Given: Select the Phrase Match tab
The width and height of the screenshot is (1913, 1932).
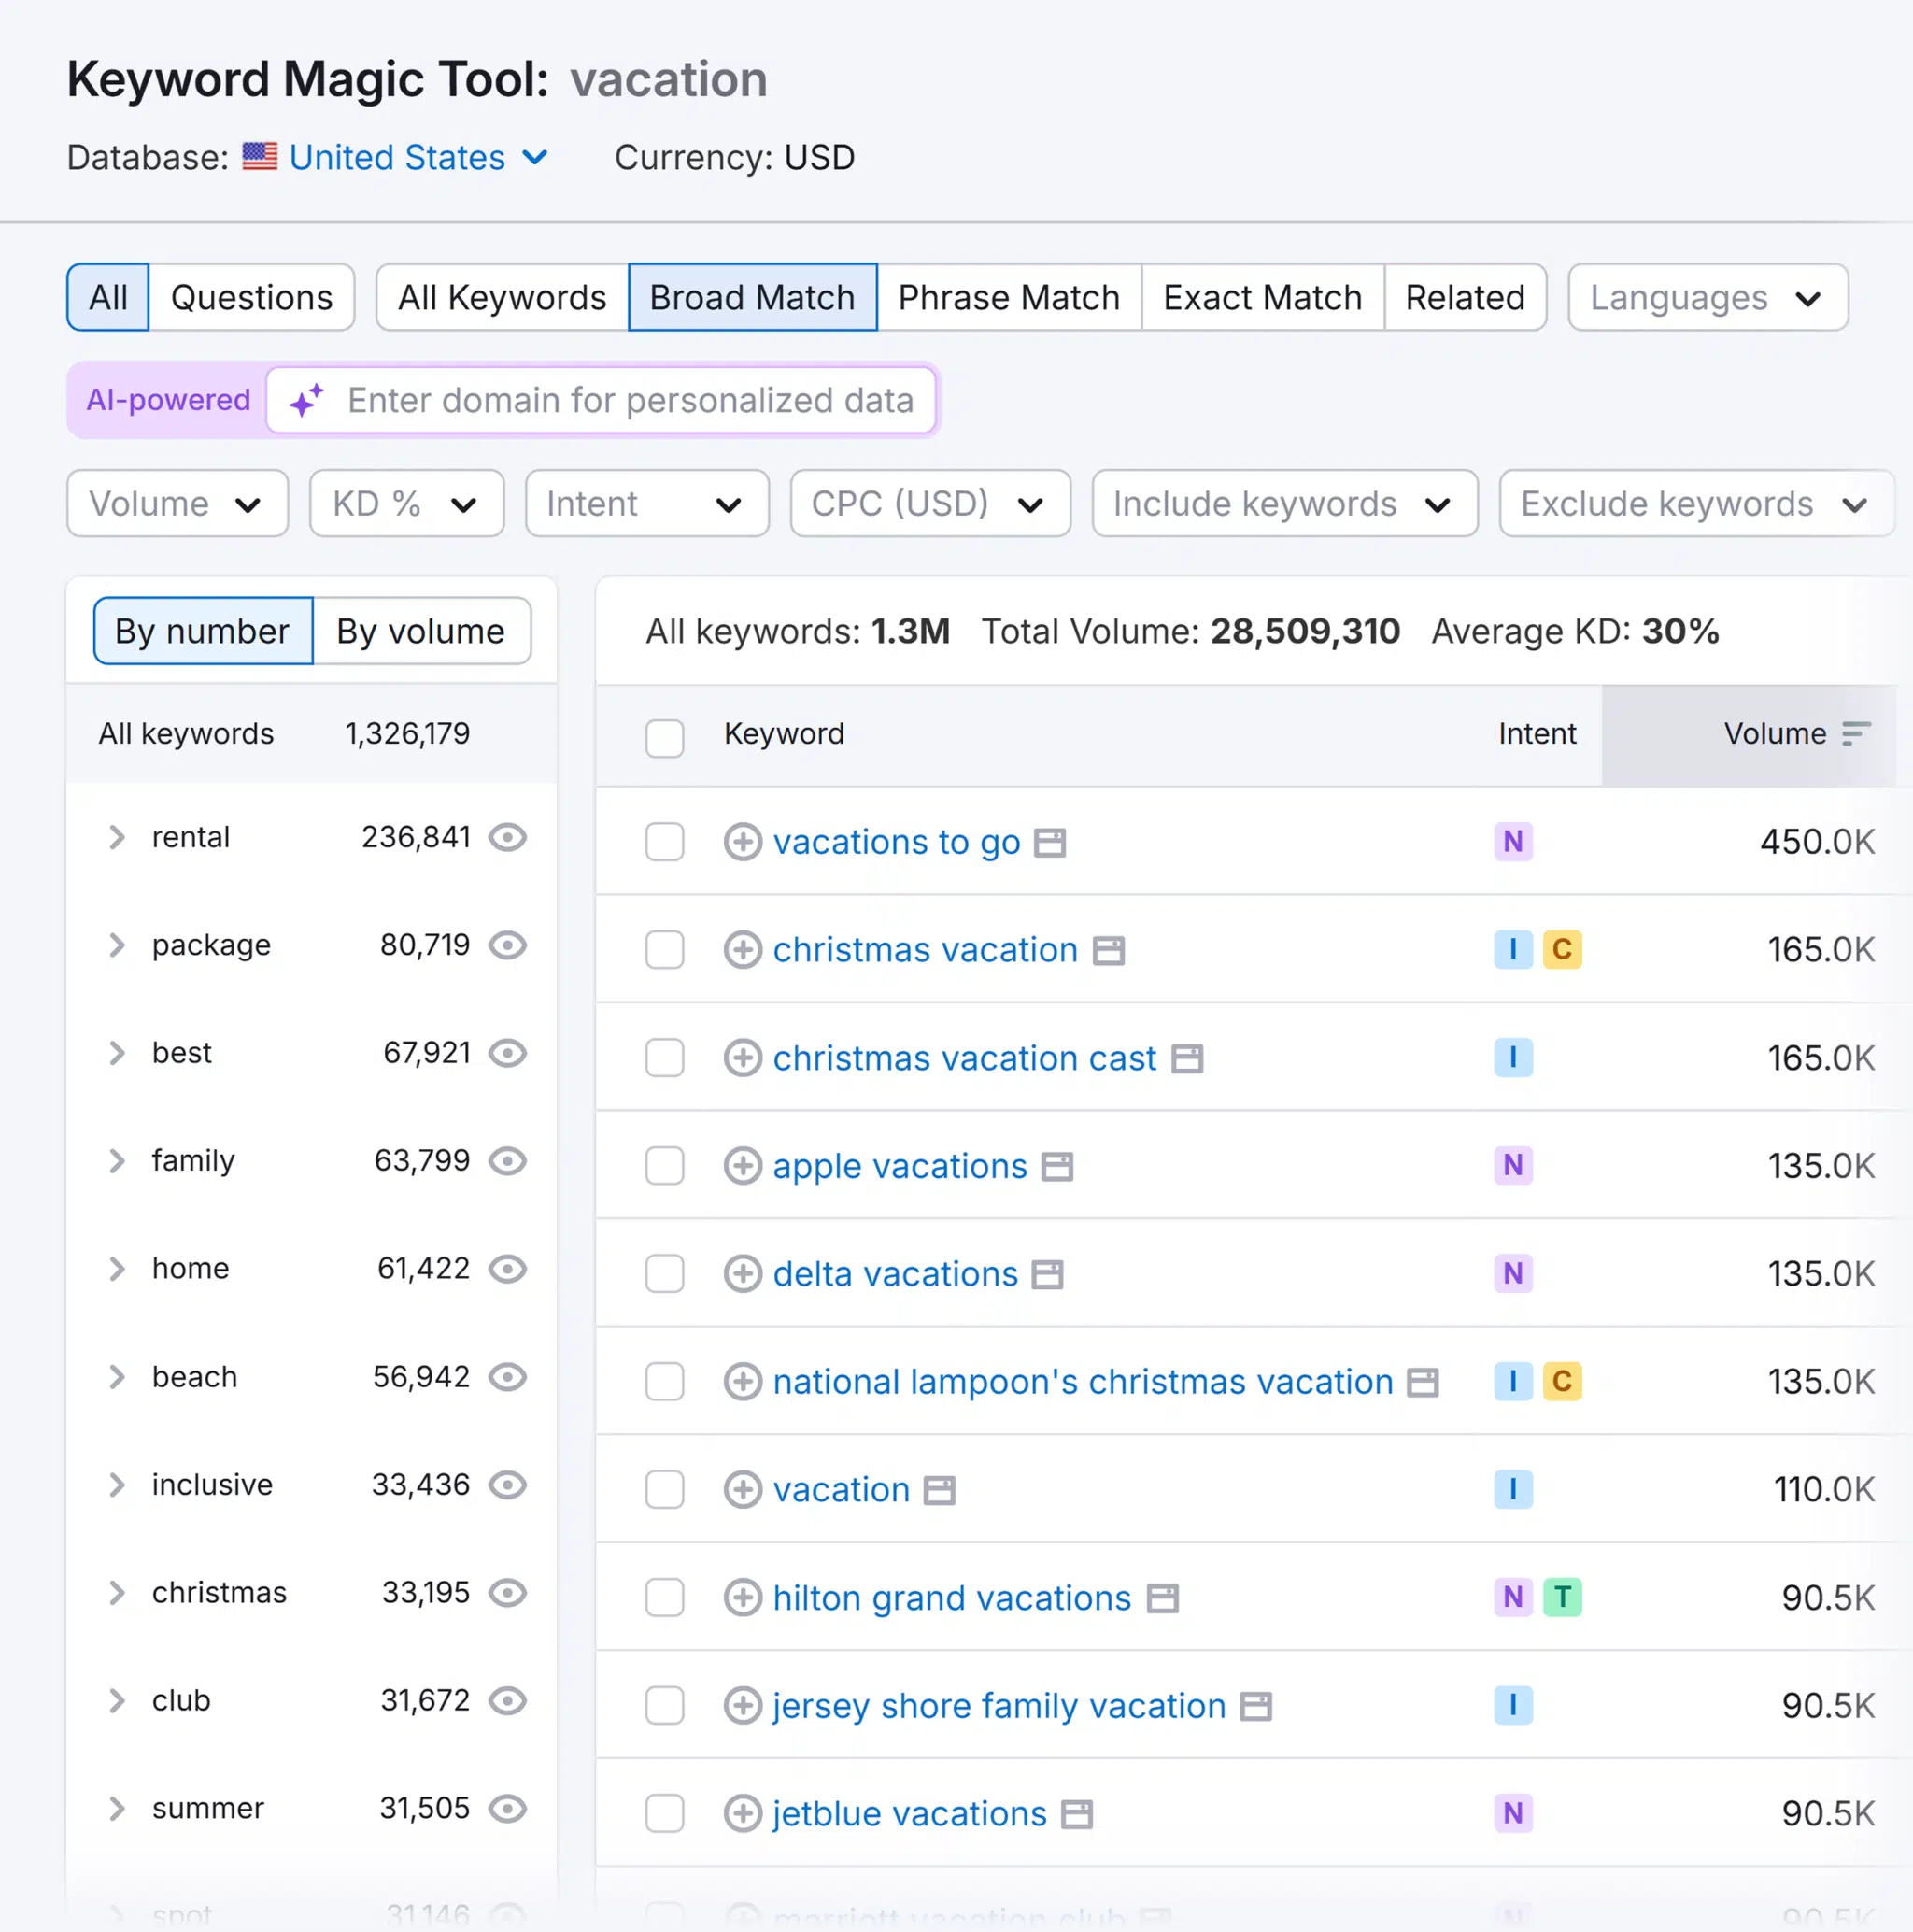Looking at the screenshot, I should 1009,298.
